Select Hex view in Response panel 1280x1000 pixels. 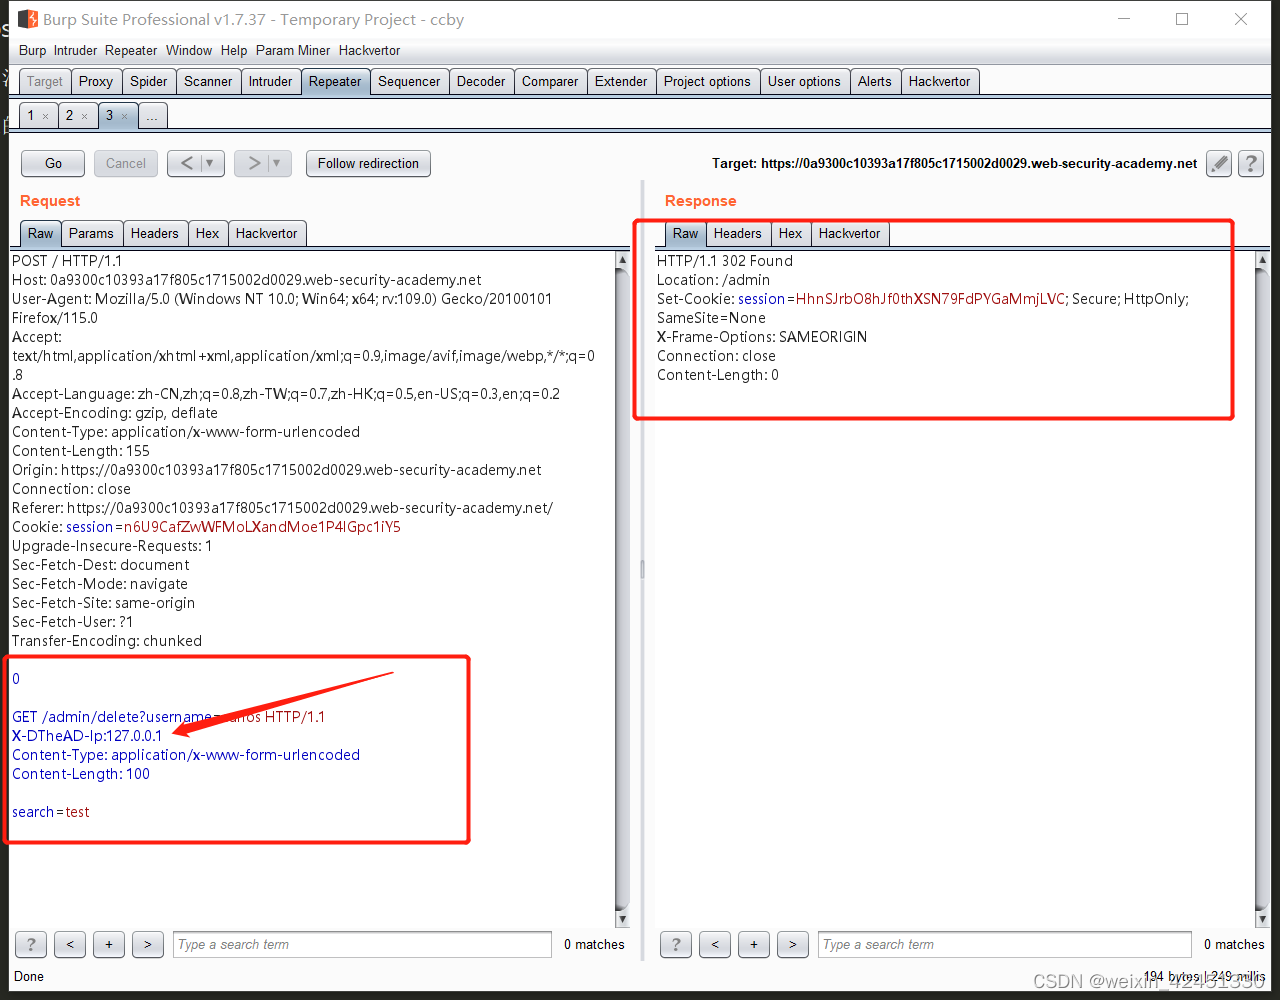coord(790,234)
